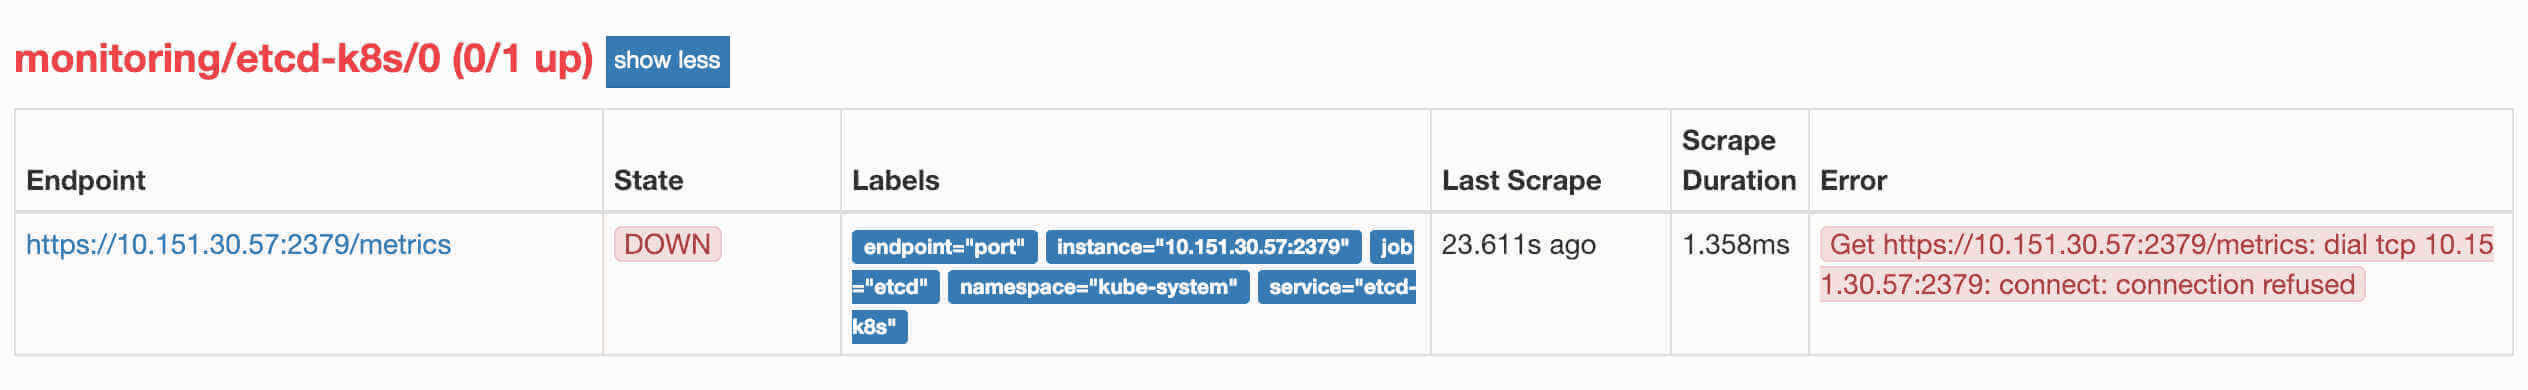The width and height of the screenshot is (2528, 390).
Task: Open the https://10.151.30.57:2379/metrics endpoint link
Action: tap(238, 245)
